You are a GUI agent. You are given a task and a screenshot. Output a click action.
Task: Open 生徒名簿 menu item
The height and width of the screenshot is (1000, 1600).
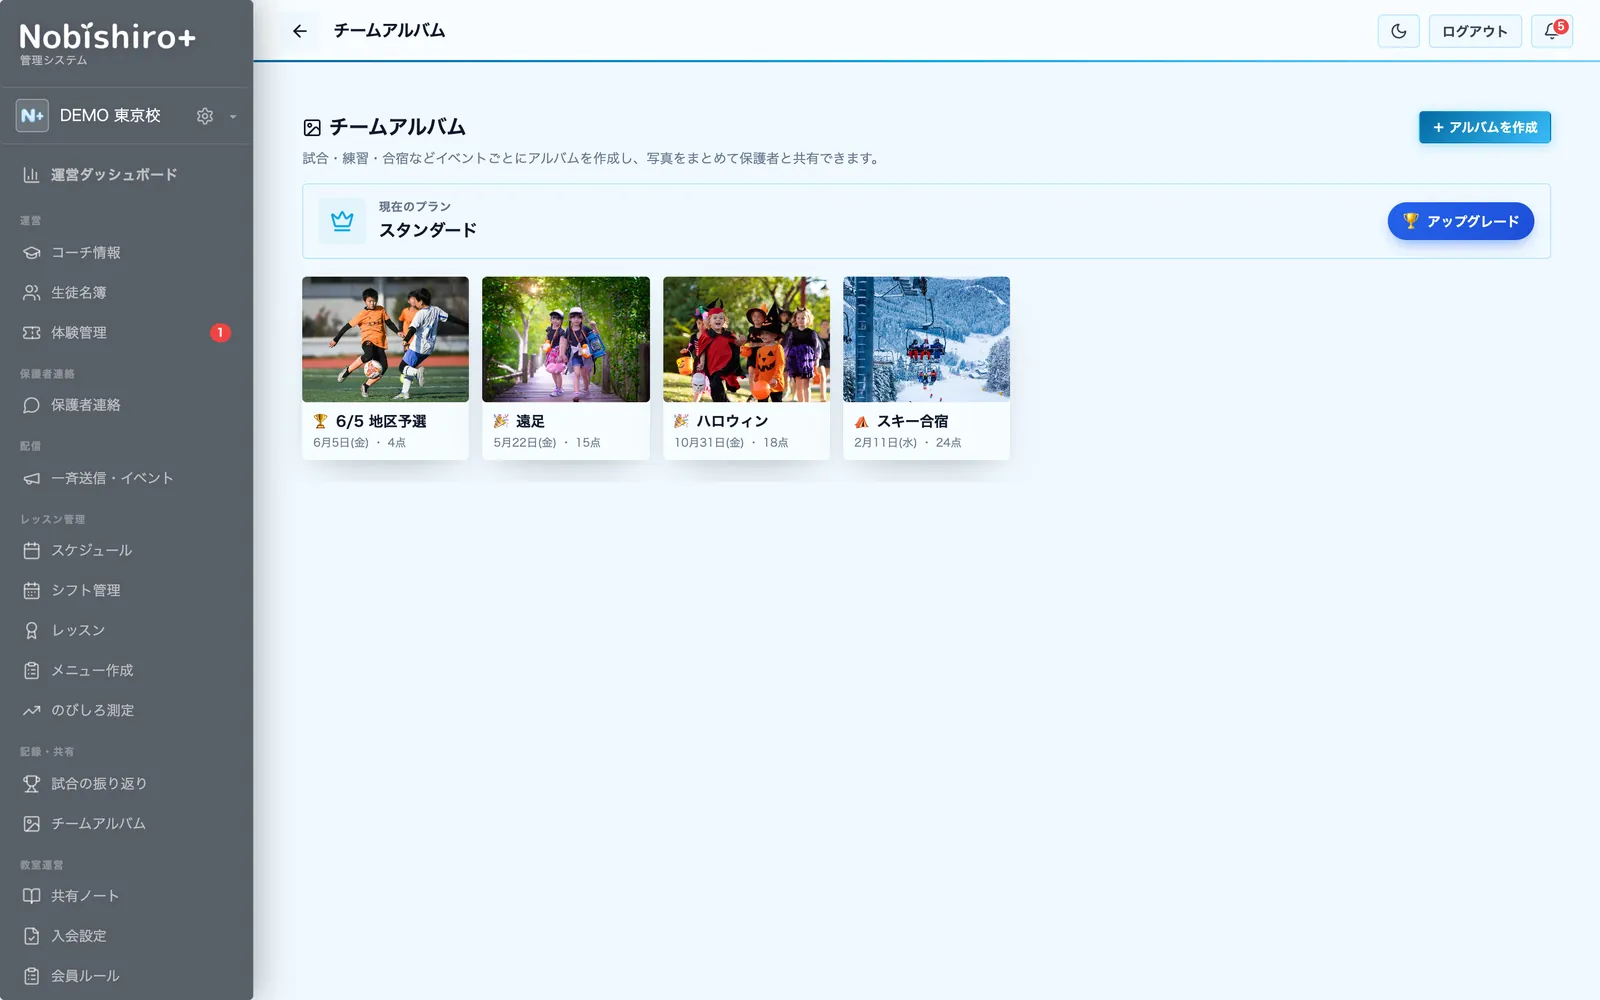pyautogui.click(x=126, y=293)
